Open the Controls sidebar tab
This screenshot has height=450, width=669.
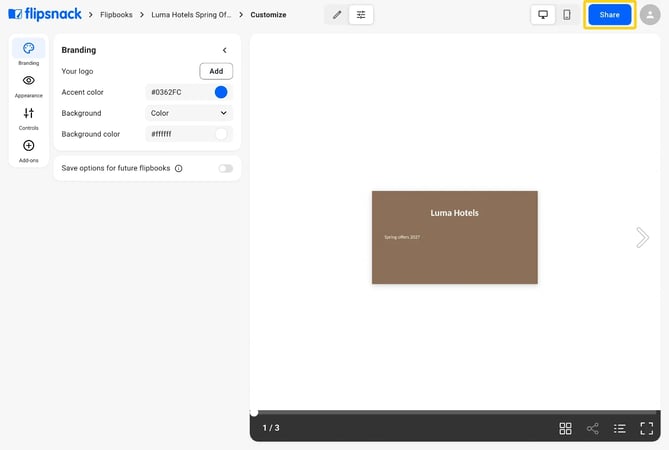click(x=29, y=118)
